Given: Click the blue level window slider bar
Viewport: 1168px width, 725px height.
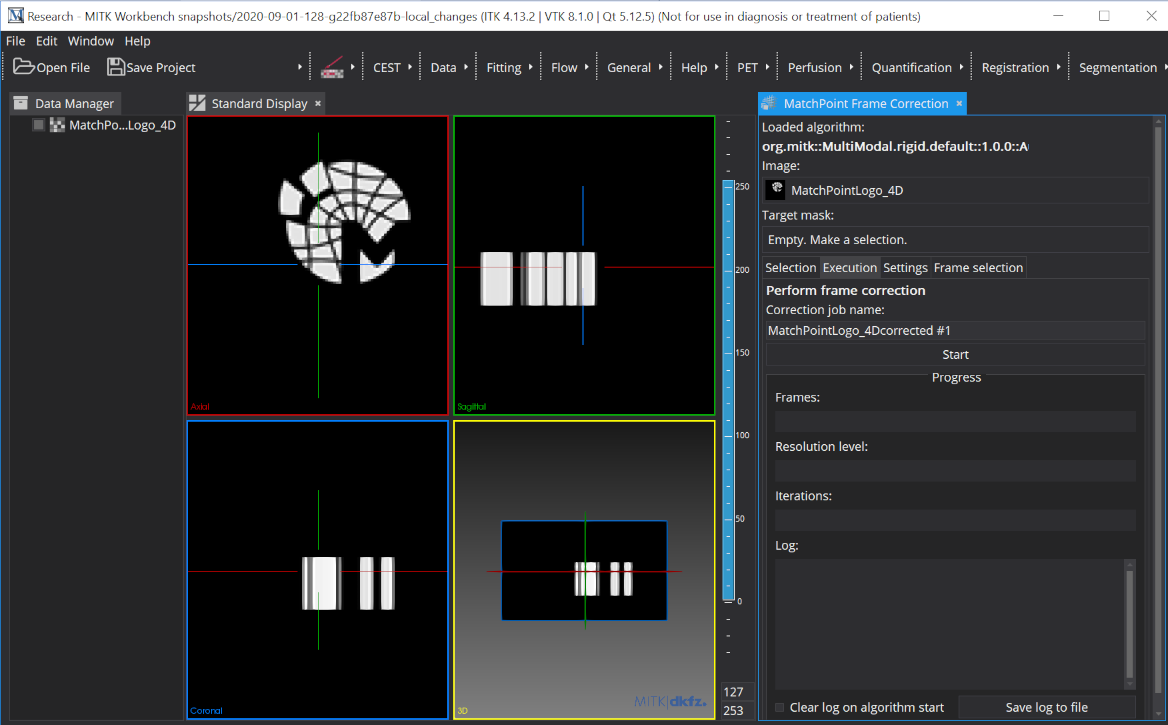Looking at the screenshot, I should pos(729,391).
